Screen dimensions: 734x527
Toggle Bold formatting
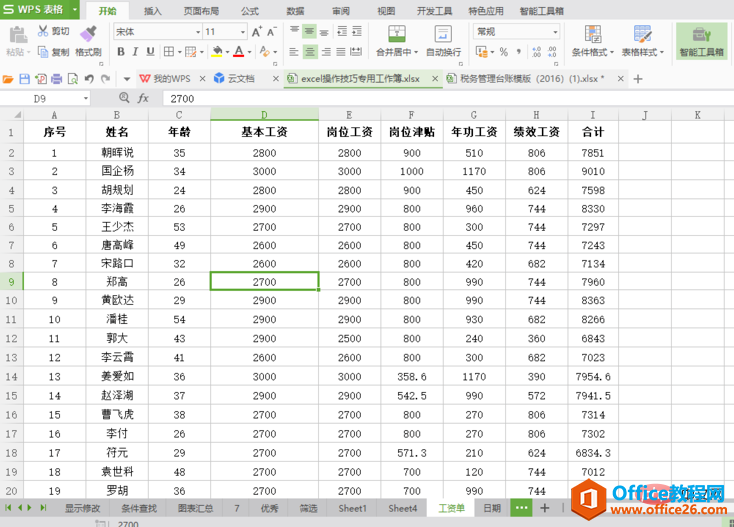pyautogui.click(x=121, y=51)
